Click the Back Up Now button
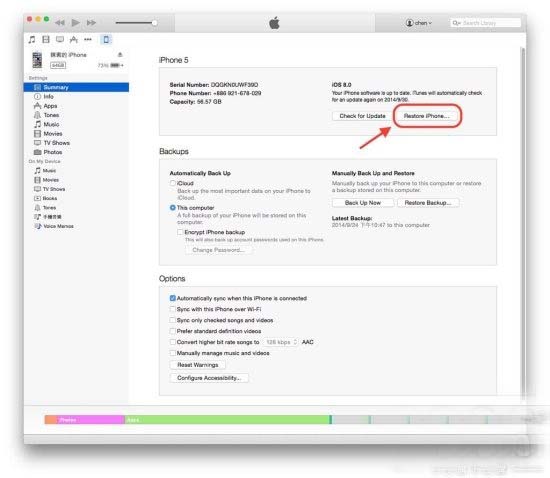This screenshot has height=478, width=550. tap(363, 203)
